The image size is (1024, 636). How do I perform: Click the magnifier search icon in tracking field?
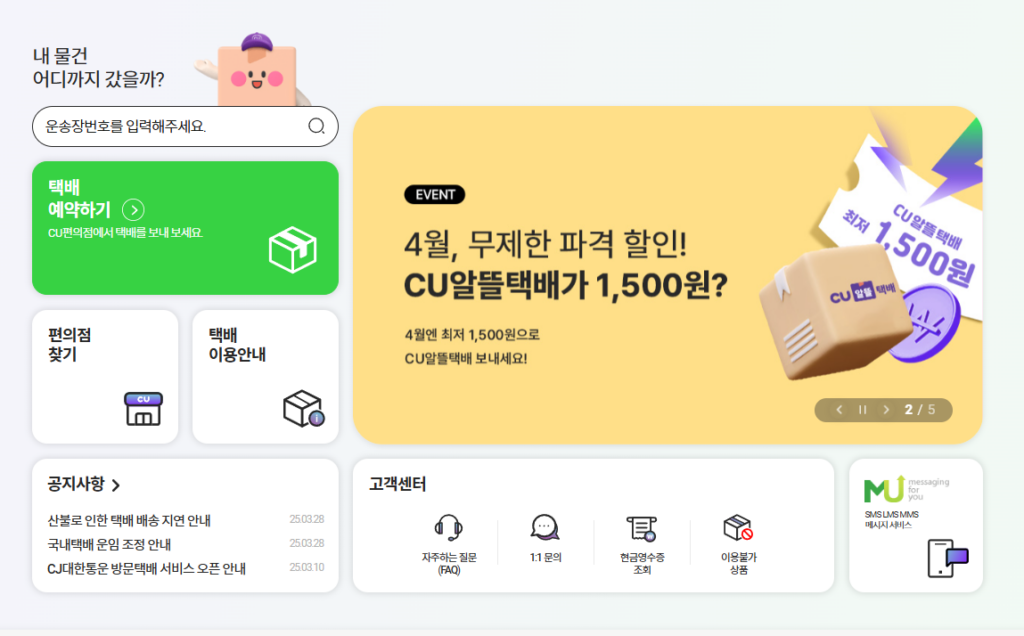[x=317, y=126]
